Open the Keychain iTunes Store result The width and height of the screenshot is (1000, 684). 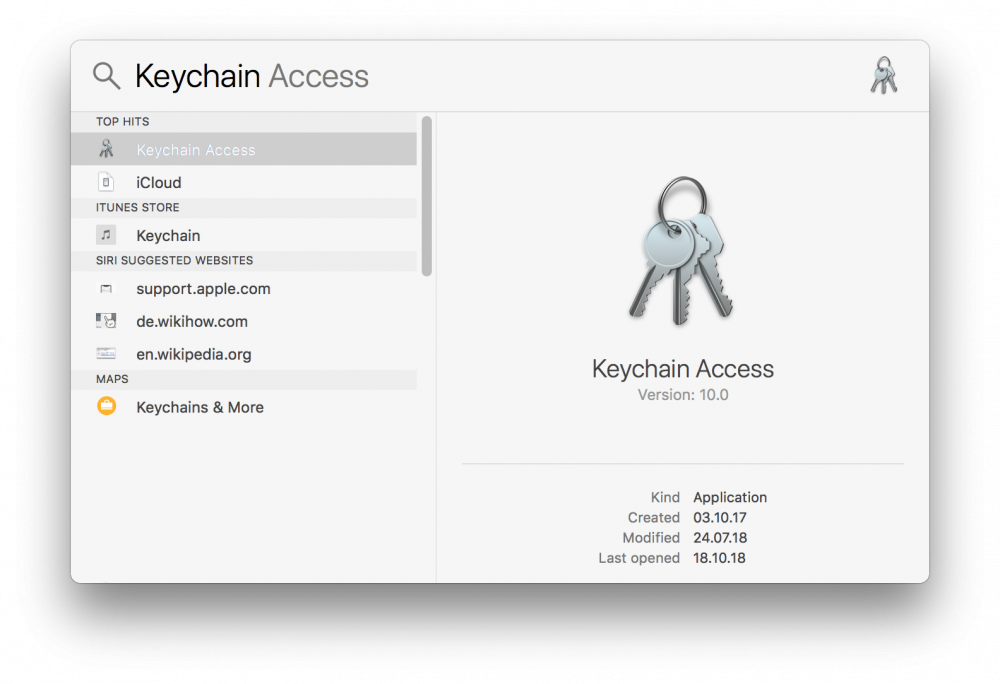244,235
